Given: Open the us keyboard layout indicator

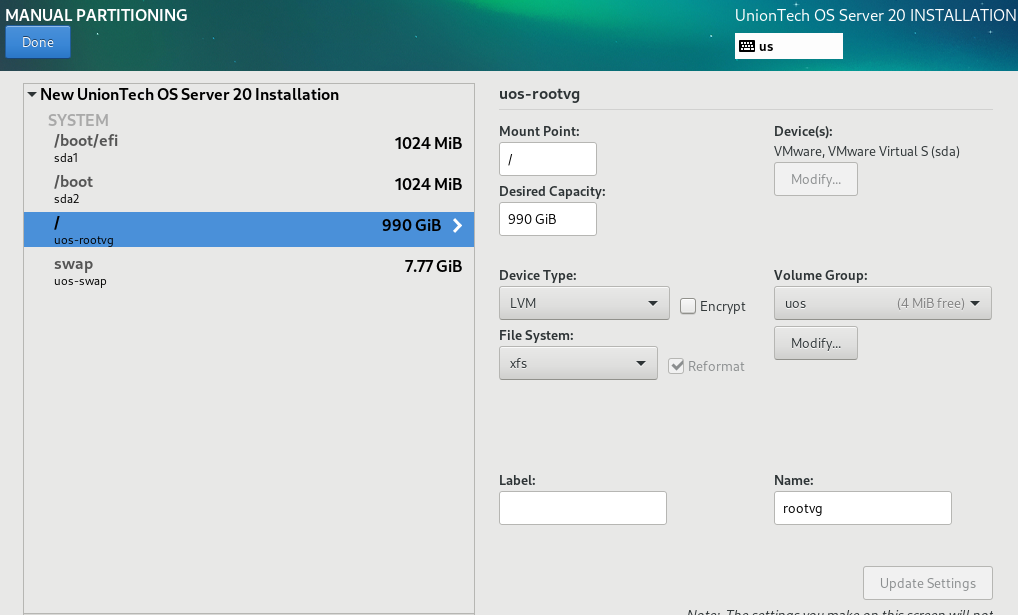Looking at the screenshot, I should pos(788,46).
